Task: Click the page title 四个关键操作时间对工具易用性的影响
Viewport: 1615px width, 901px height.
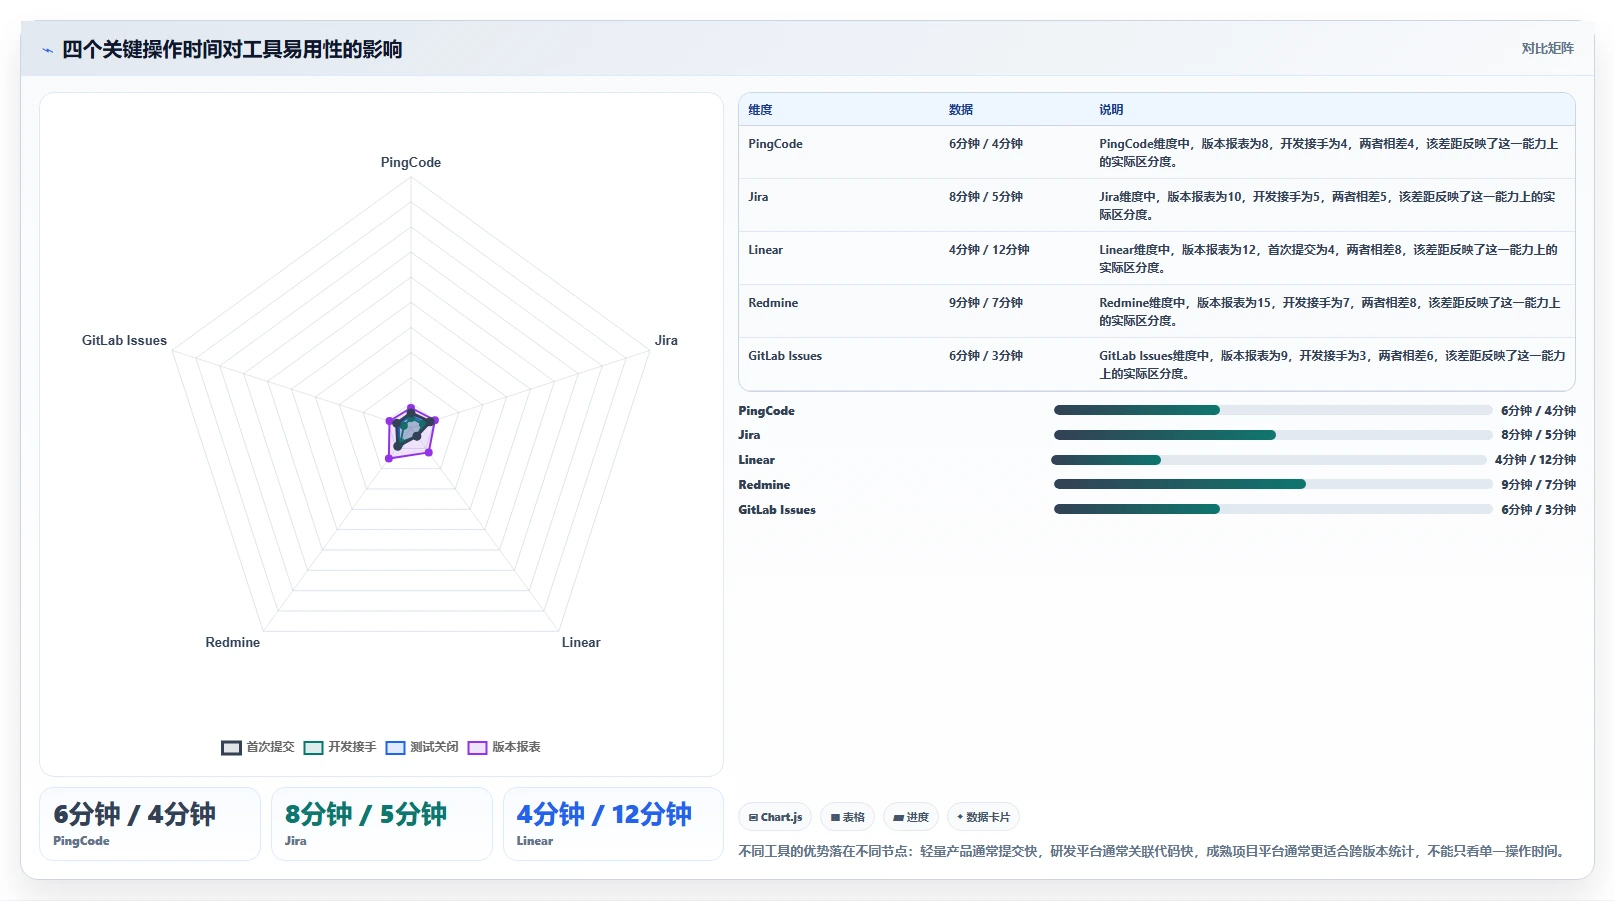Action: pos(232,49)
